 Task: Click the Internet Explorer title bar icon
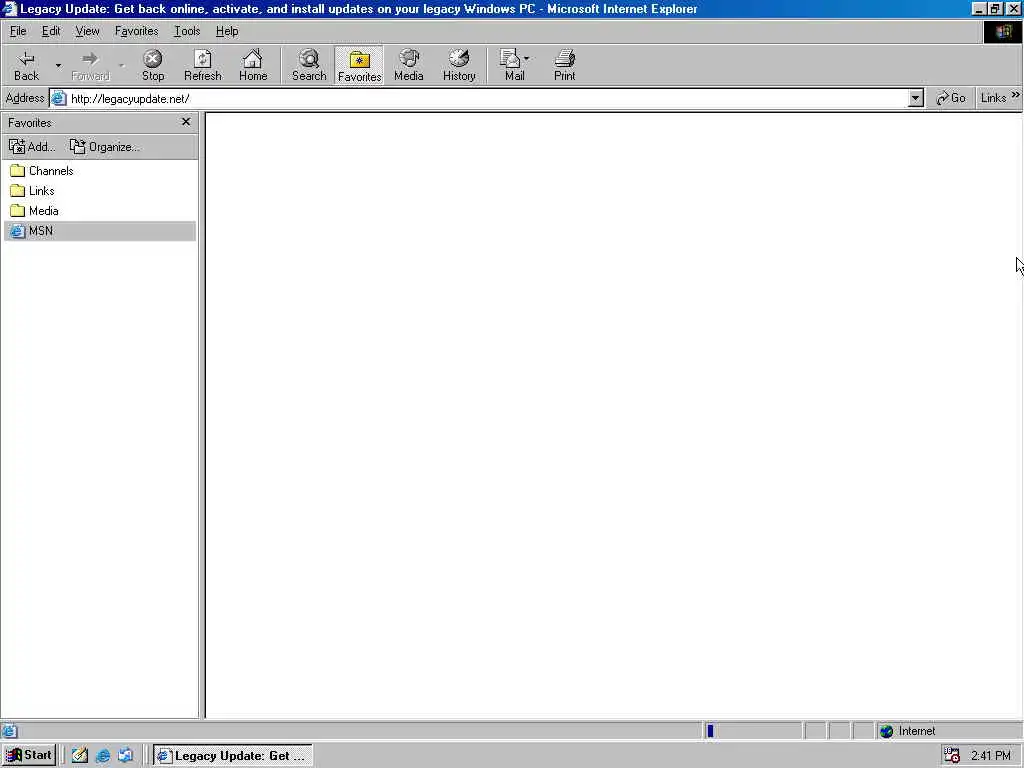9,8
